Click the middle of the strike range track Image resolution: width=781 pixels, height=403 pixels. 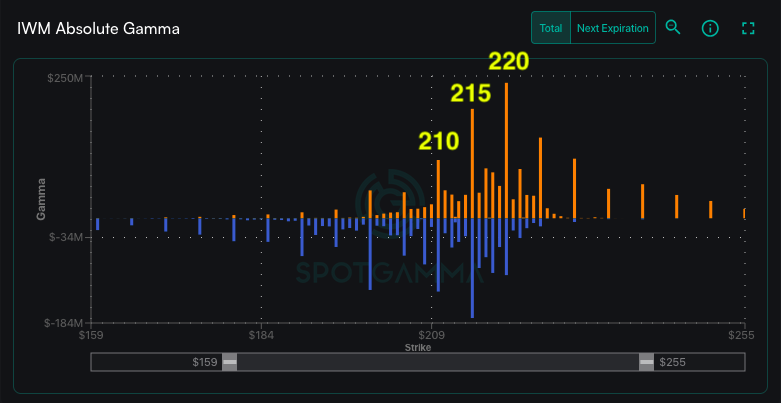[438, 362]
